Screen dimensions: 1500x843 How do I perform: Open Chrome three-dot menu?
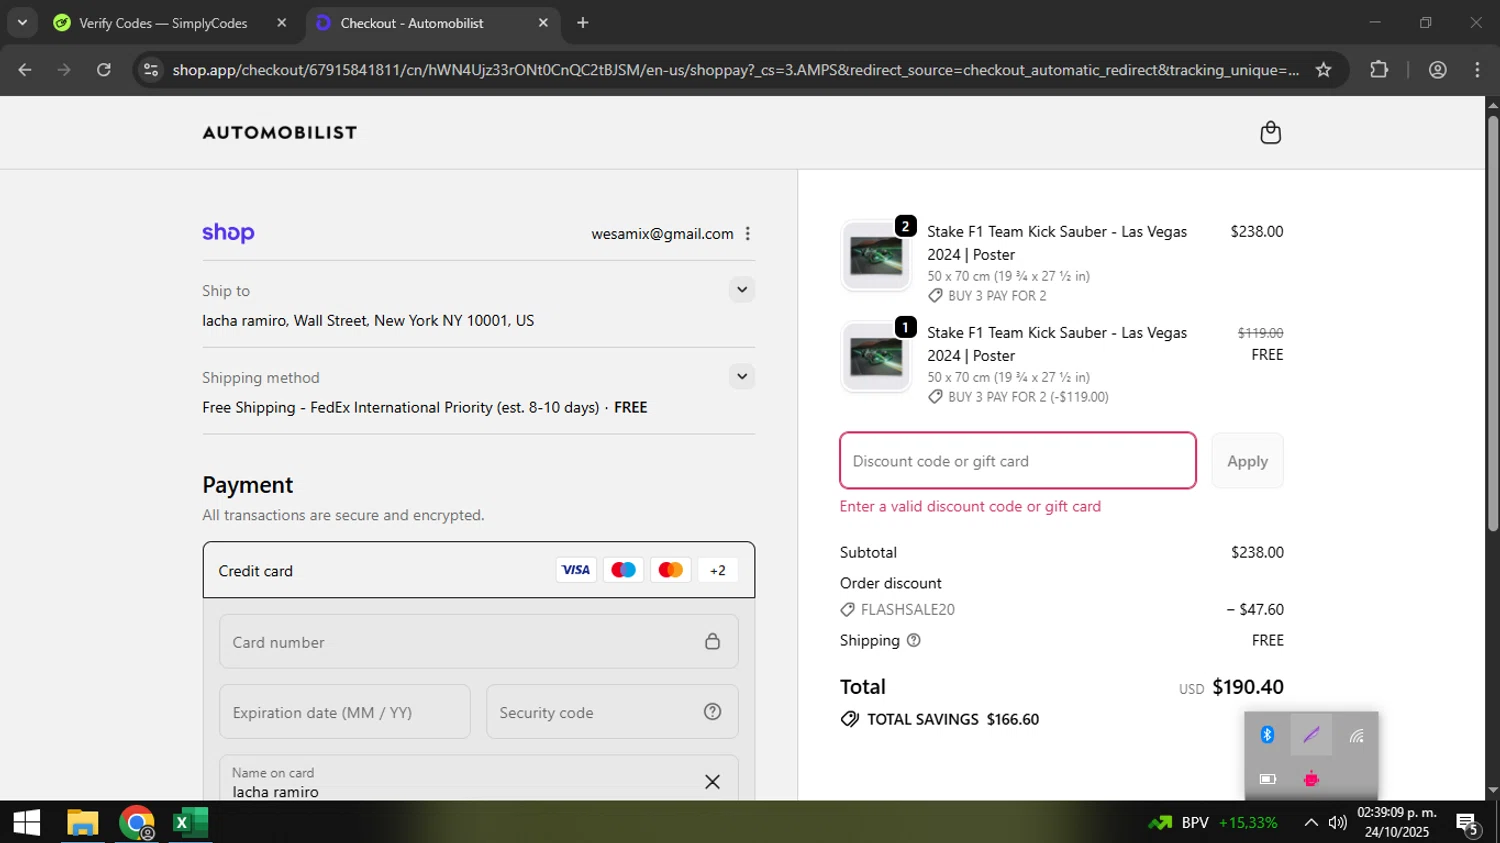click(1477, 69)
